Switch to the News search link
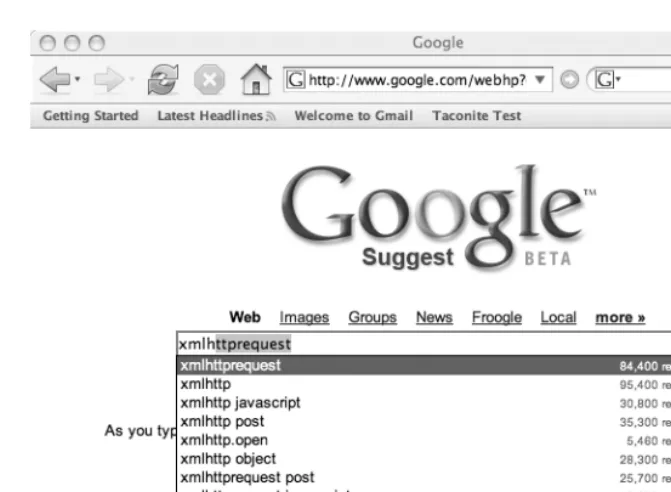The image size is (671, 492). pos(434,317)
